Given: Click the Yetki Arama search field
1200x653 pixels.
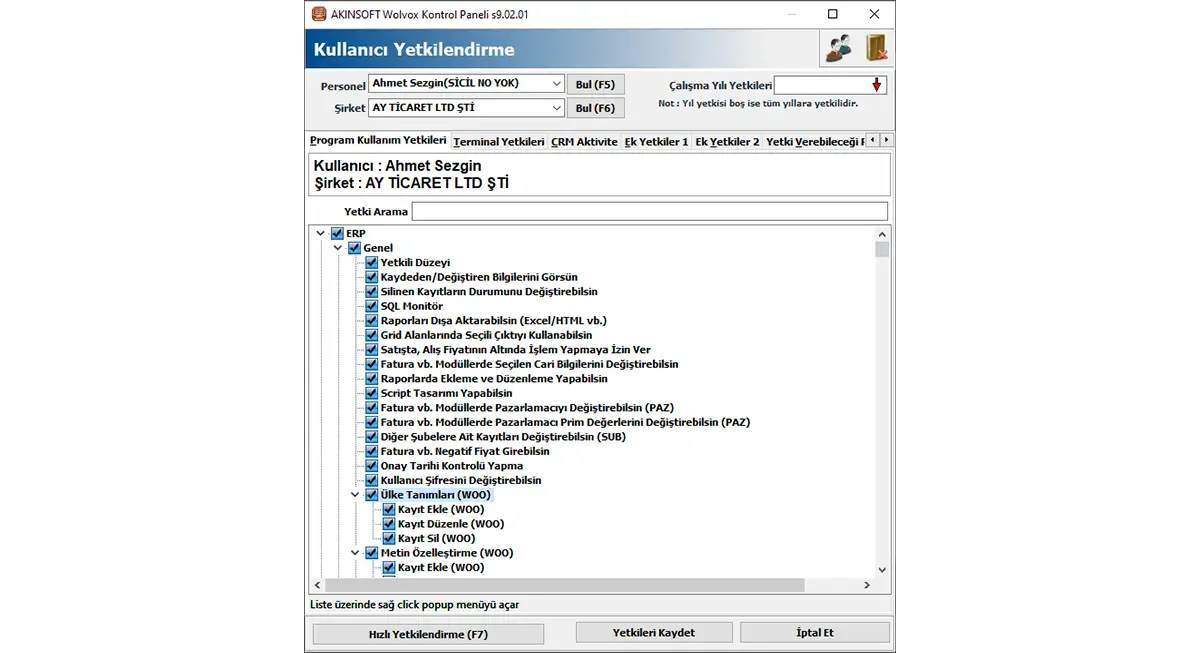Looking at the screenshot, I should [x=650, y=212].
